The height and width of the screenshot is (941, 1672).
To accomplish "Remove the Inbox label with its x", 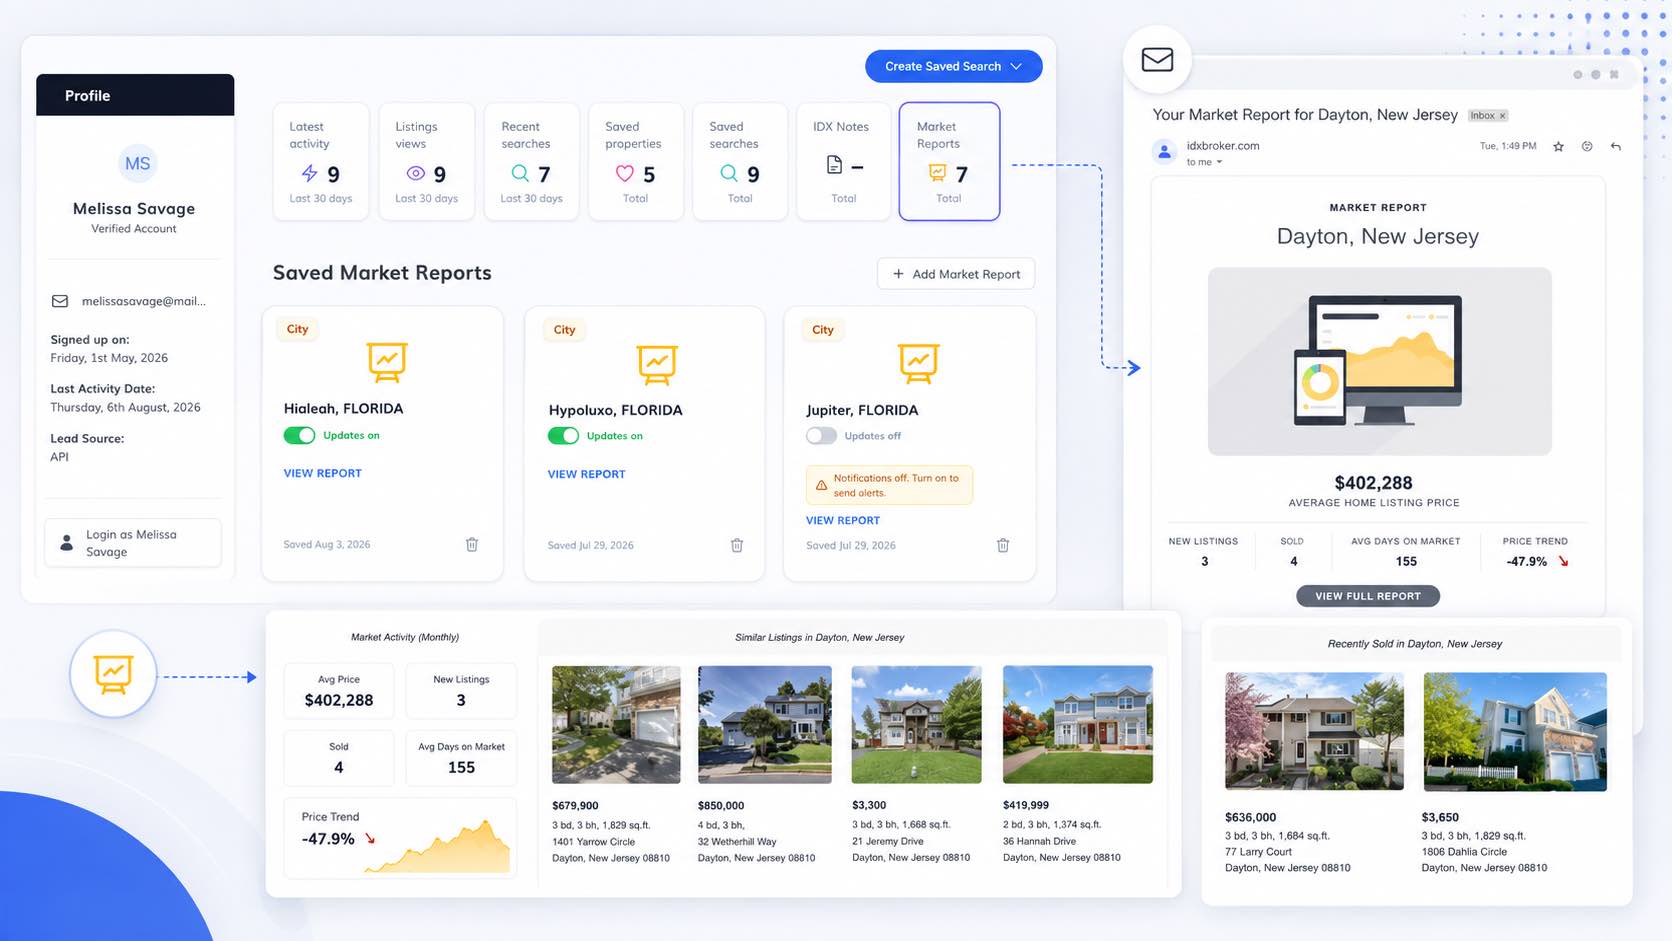I will [1502, 116].
